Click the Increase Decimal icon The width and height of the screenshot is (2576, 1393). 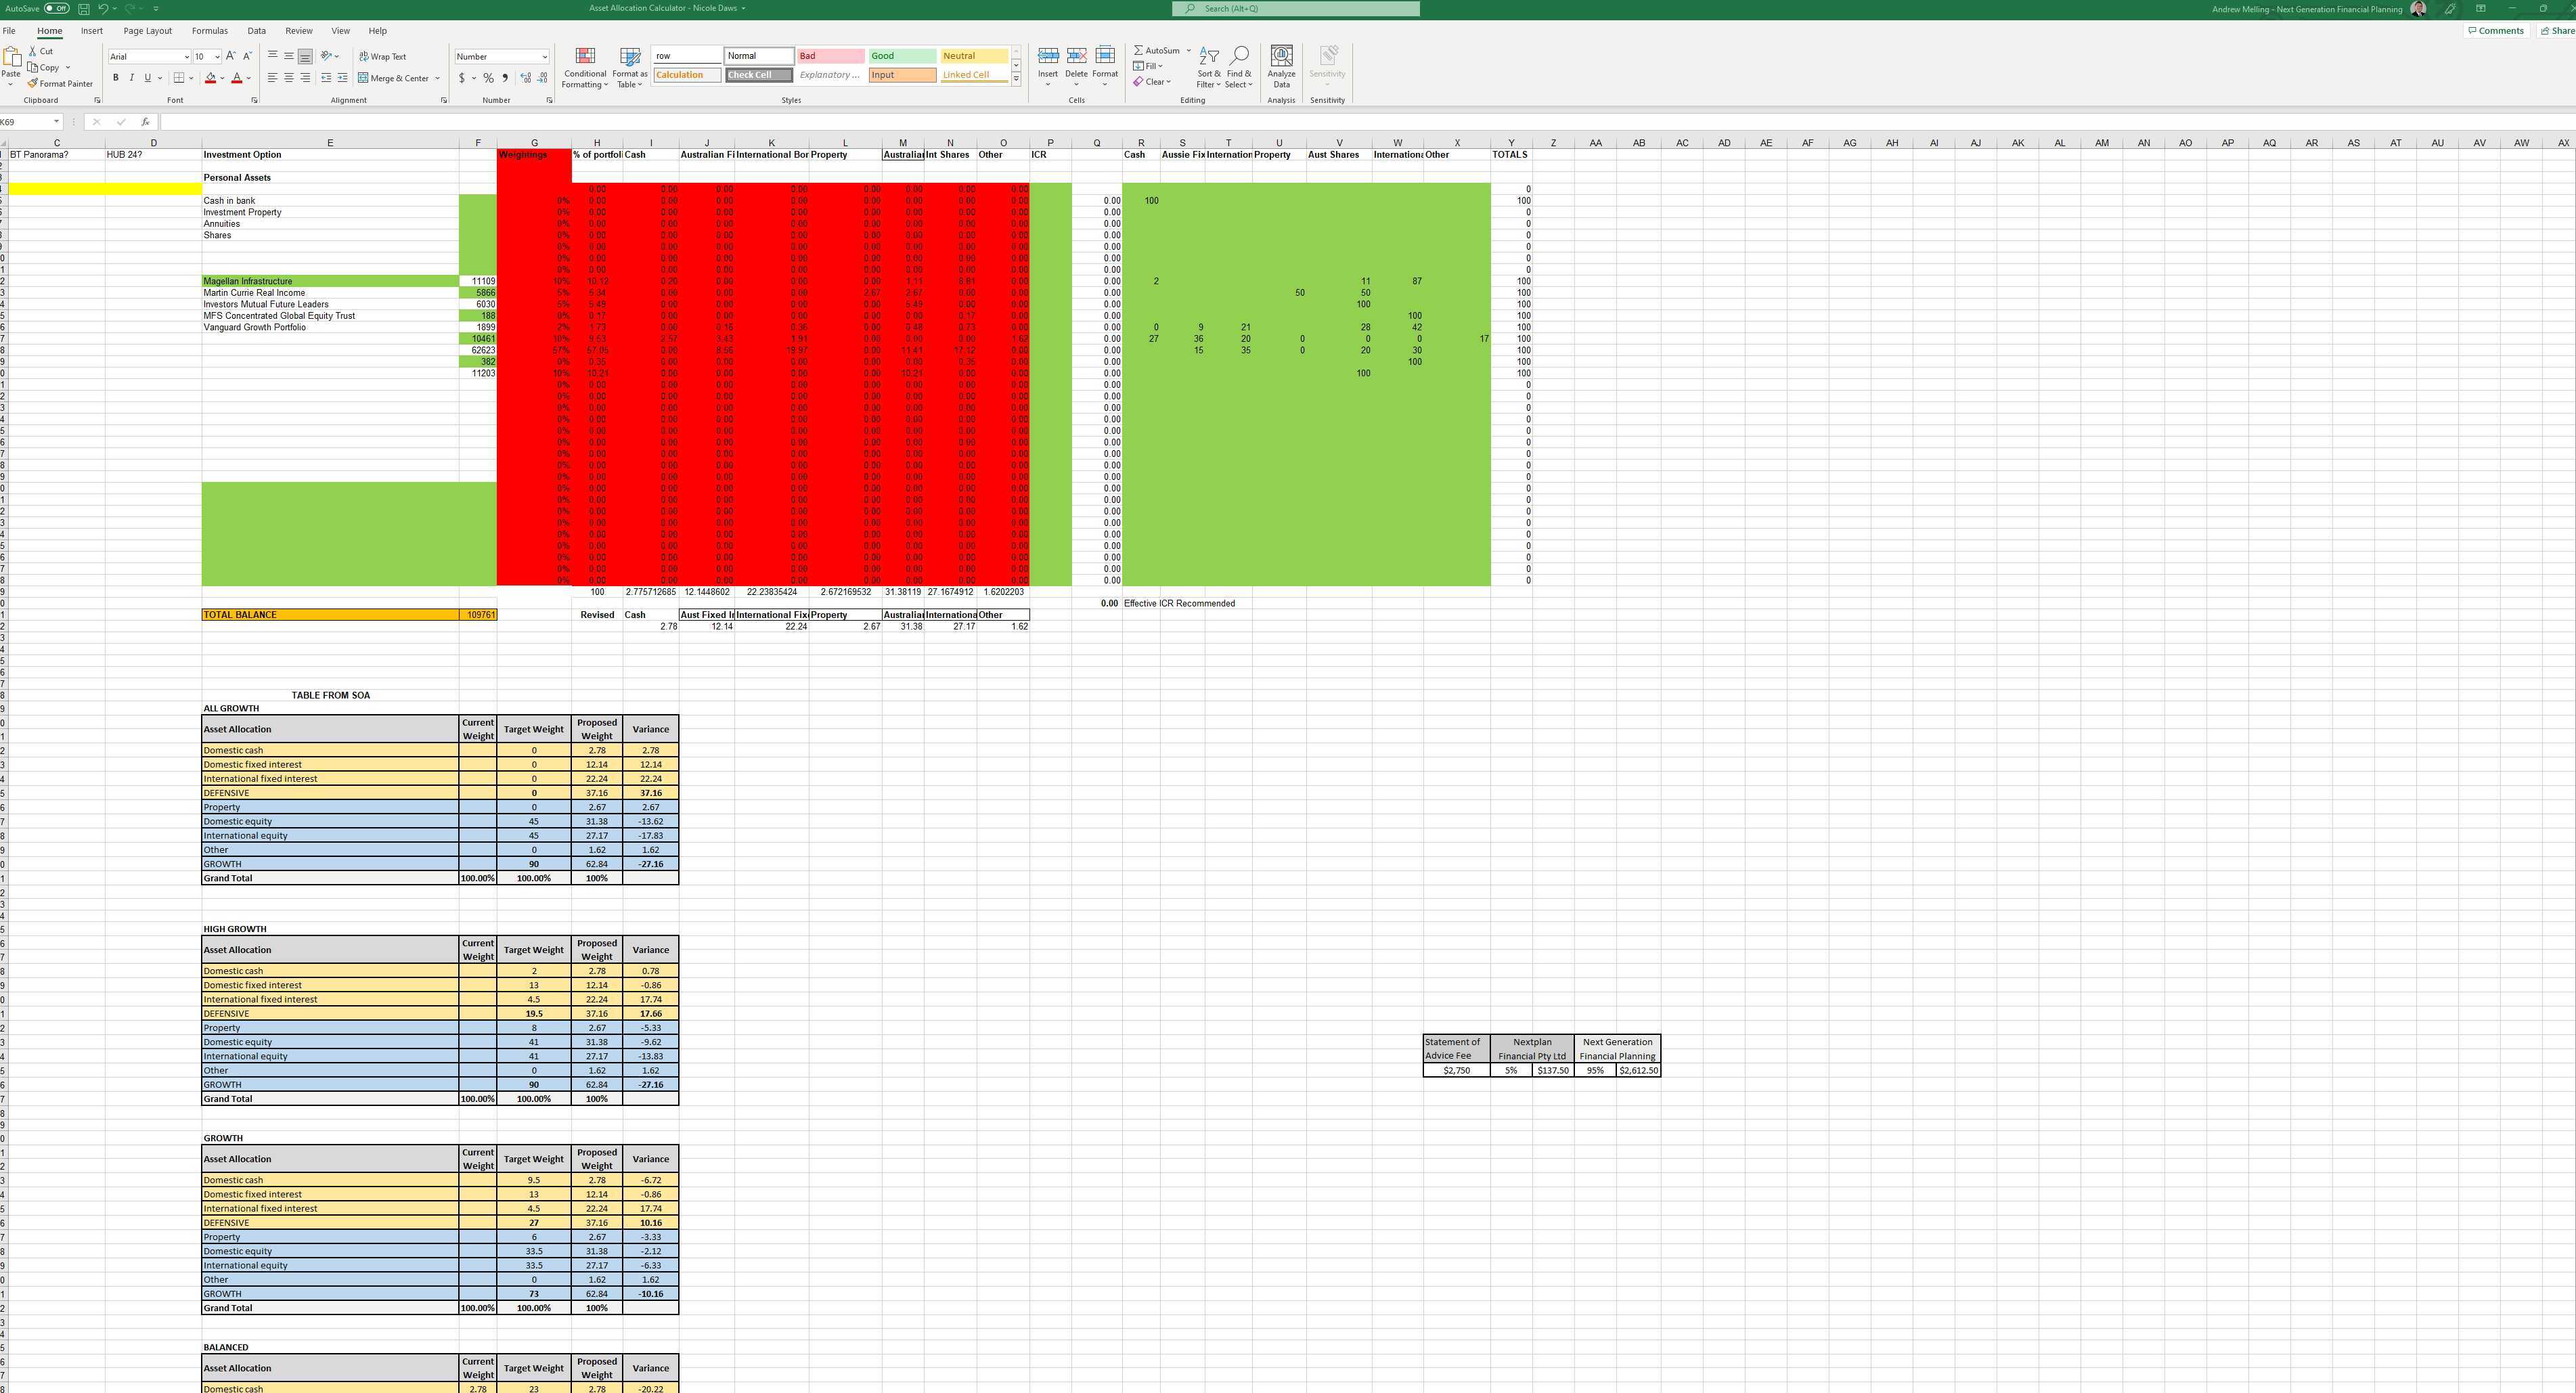(x=524, y=77)
